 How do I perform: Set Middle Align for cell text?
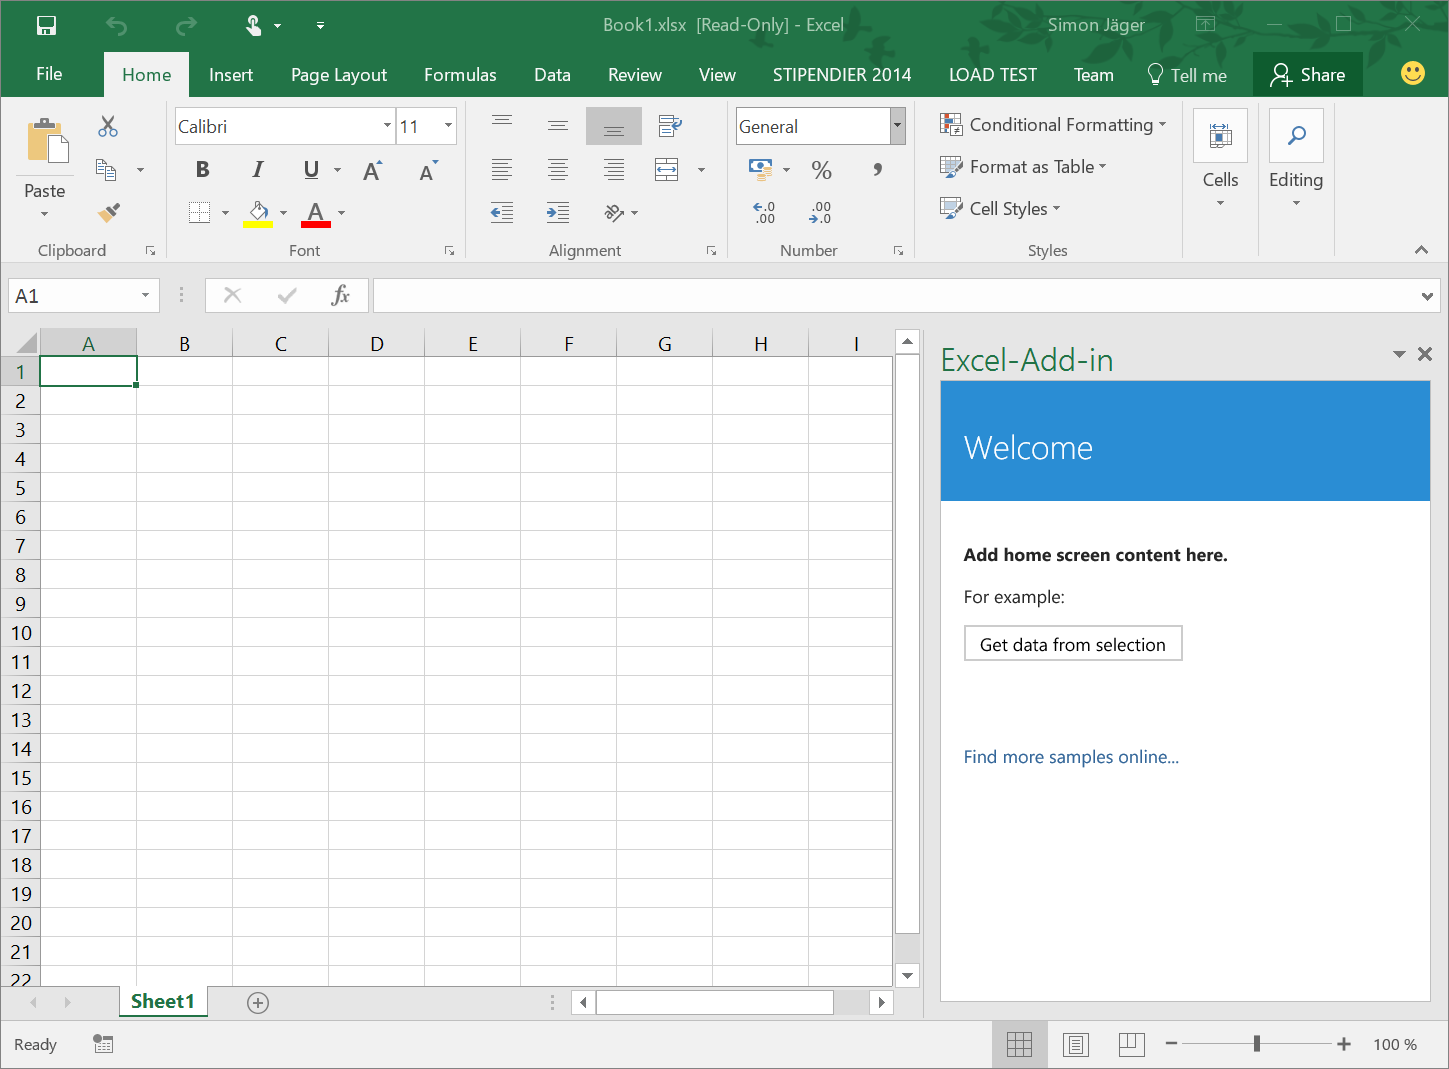click(558, 126)
